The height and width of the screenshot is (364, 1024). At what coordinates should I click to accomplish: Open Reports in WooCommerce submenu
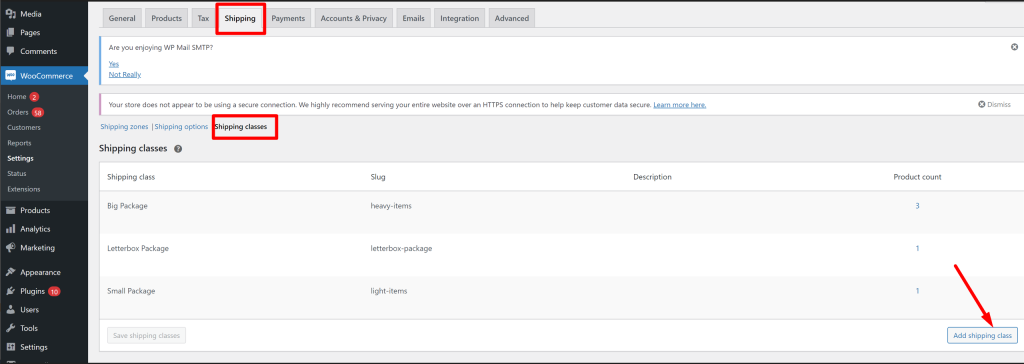tap(19, 143)
